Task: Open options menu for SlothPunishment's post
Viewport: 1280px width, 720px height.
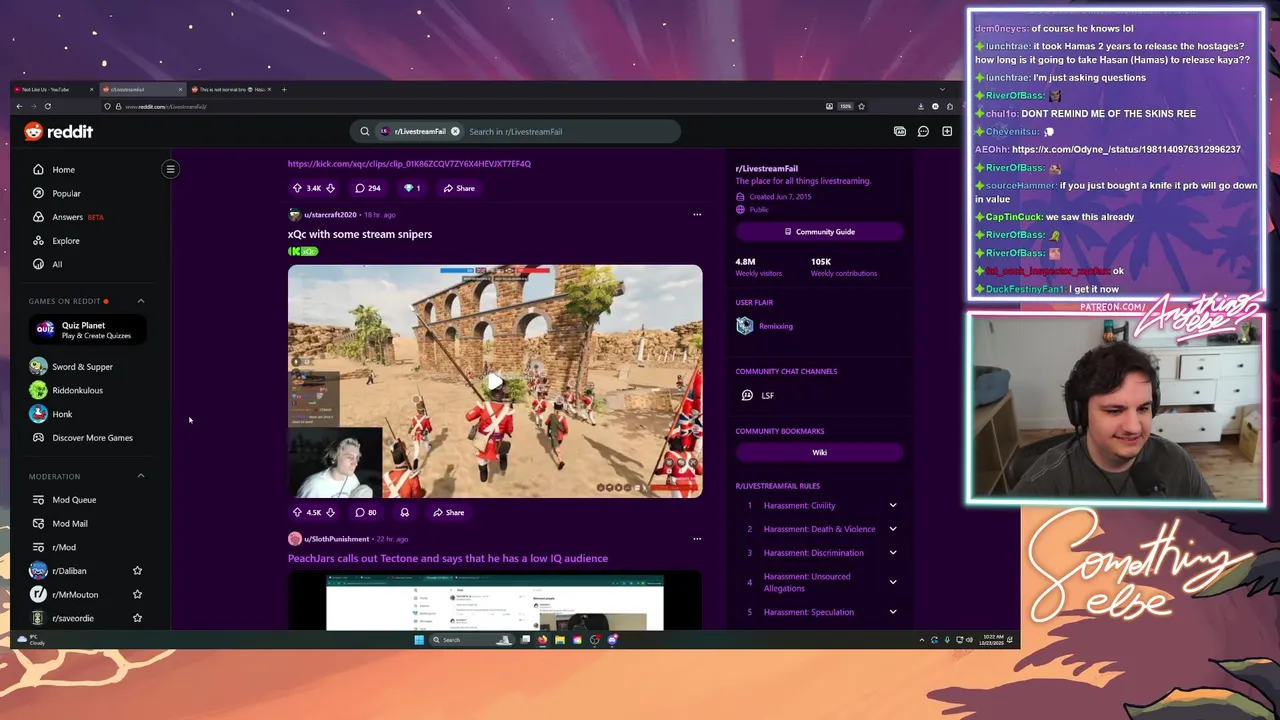Action: click(697, 539)
